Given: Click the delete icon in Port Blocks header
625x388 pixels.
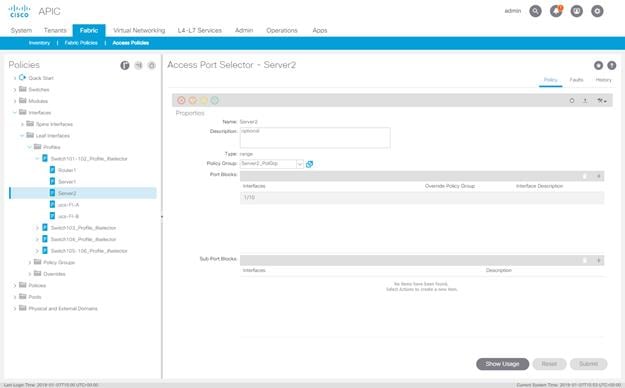Looking at the screenshot, I should click(x=585, y=176).
